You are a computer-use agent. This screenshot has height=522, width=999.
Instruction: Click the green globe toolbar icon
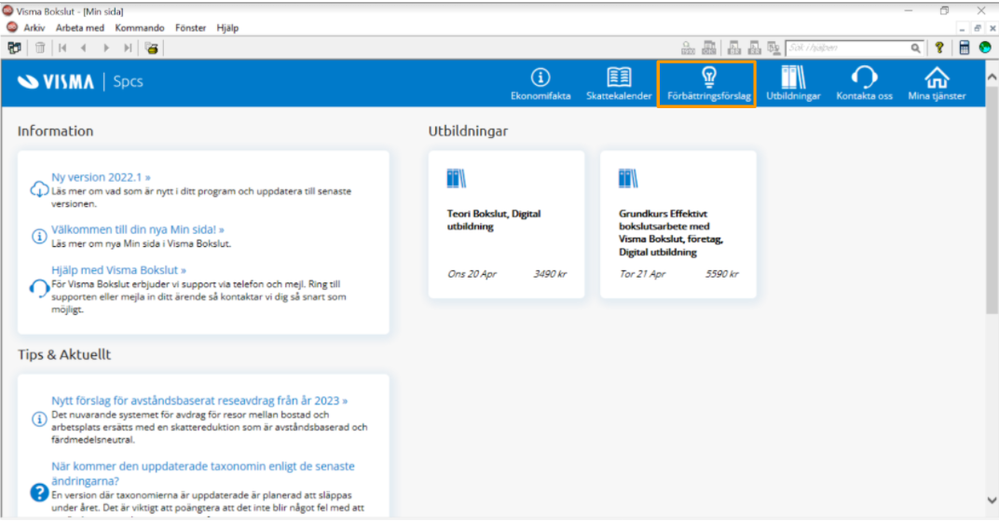(985, 48)
